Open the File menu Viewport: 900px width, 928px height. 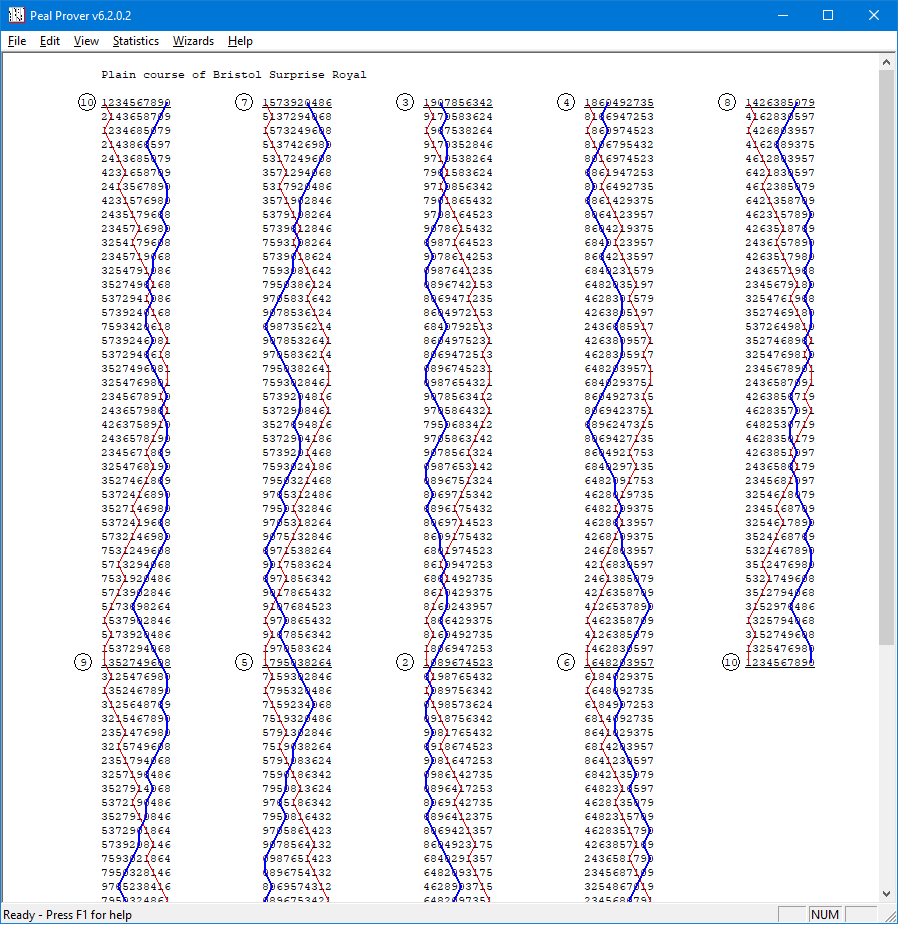17,41
